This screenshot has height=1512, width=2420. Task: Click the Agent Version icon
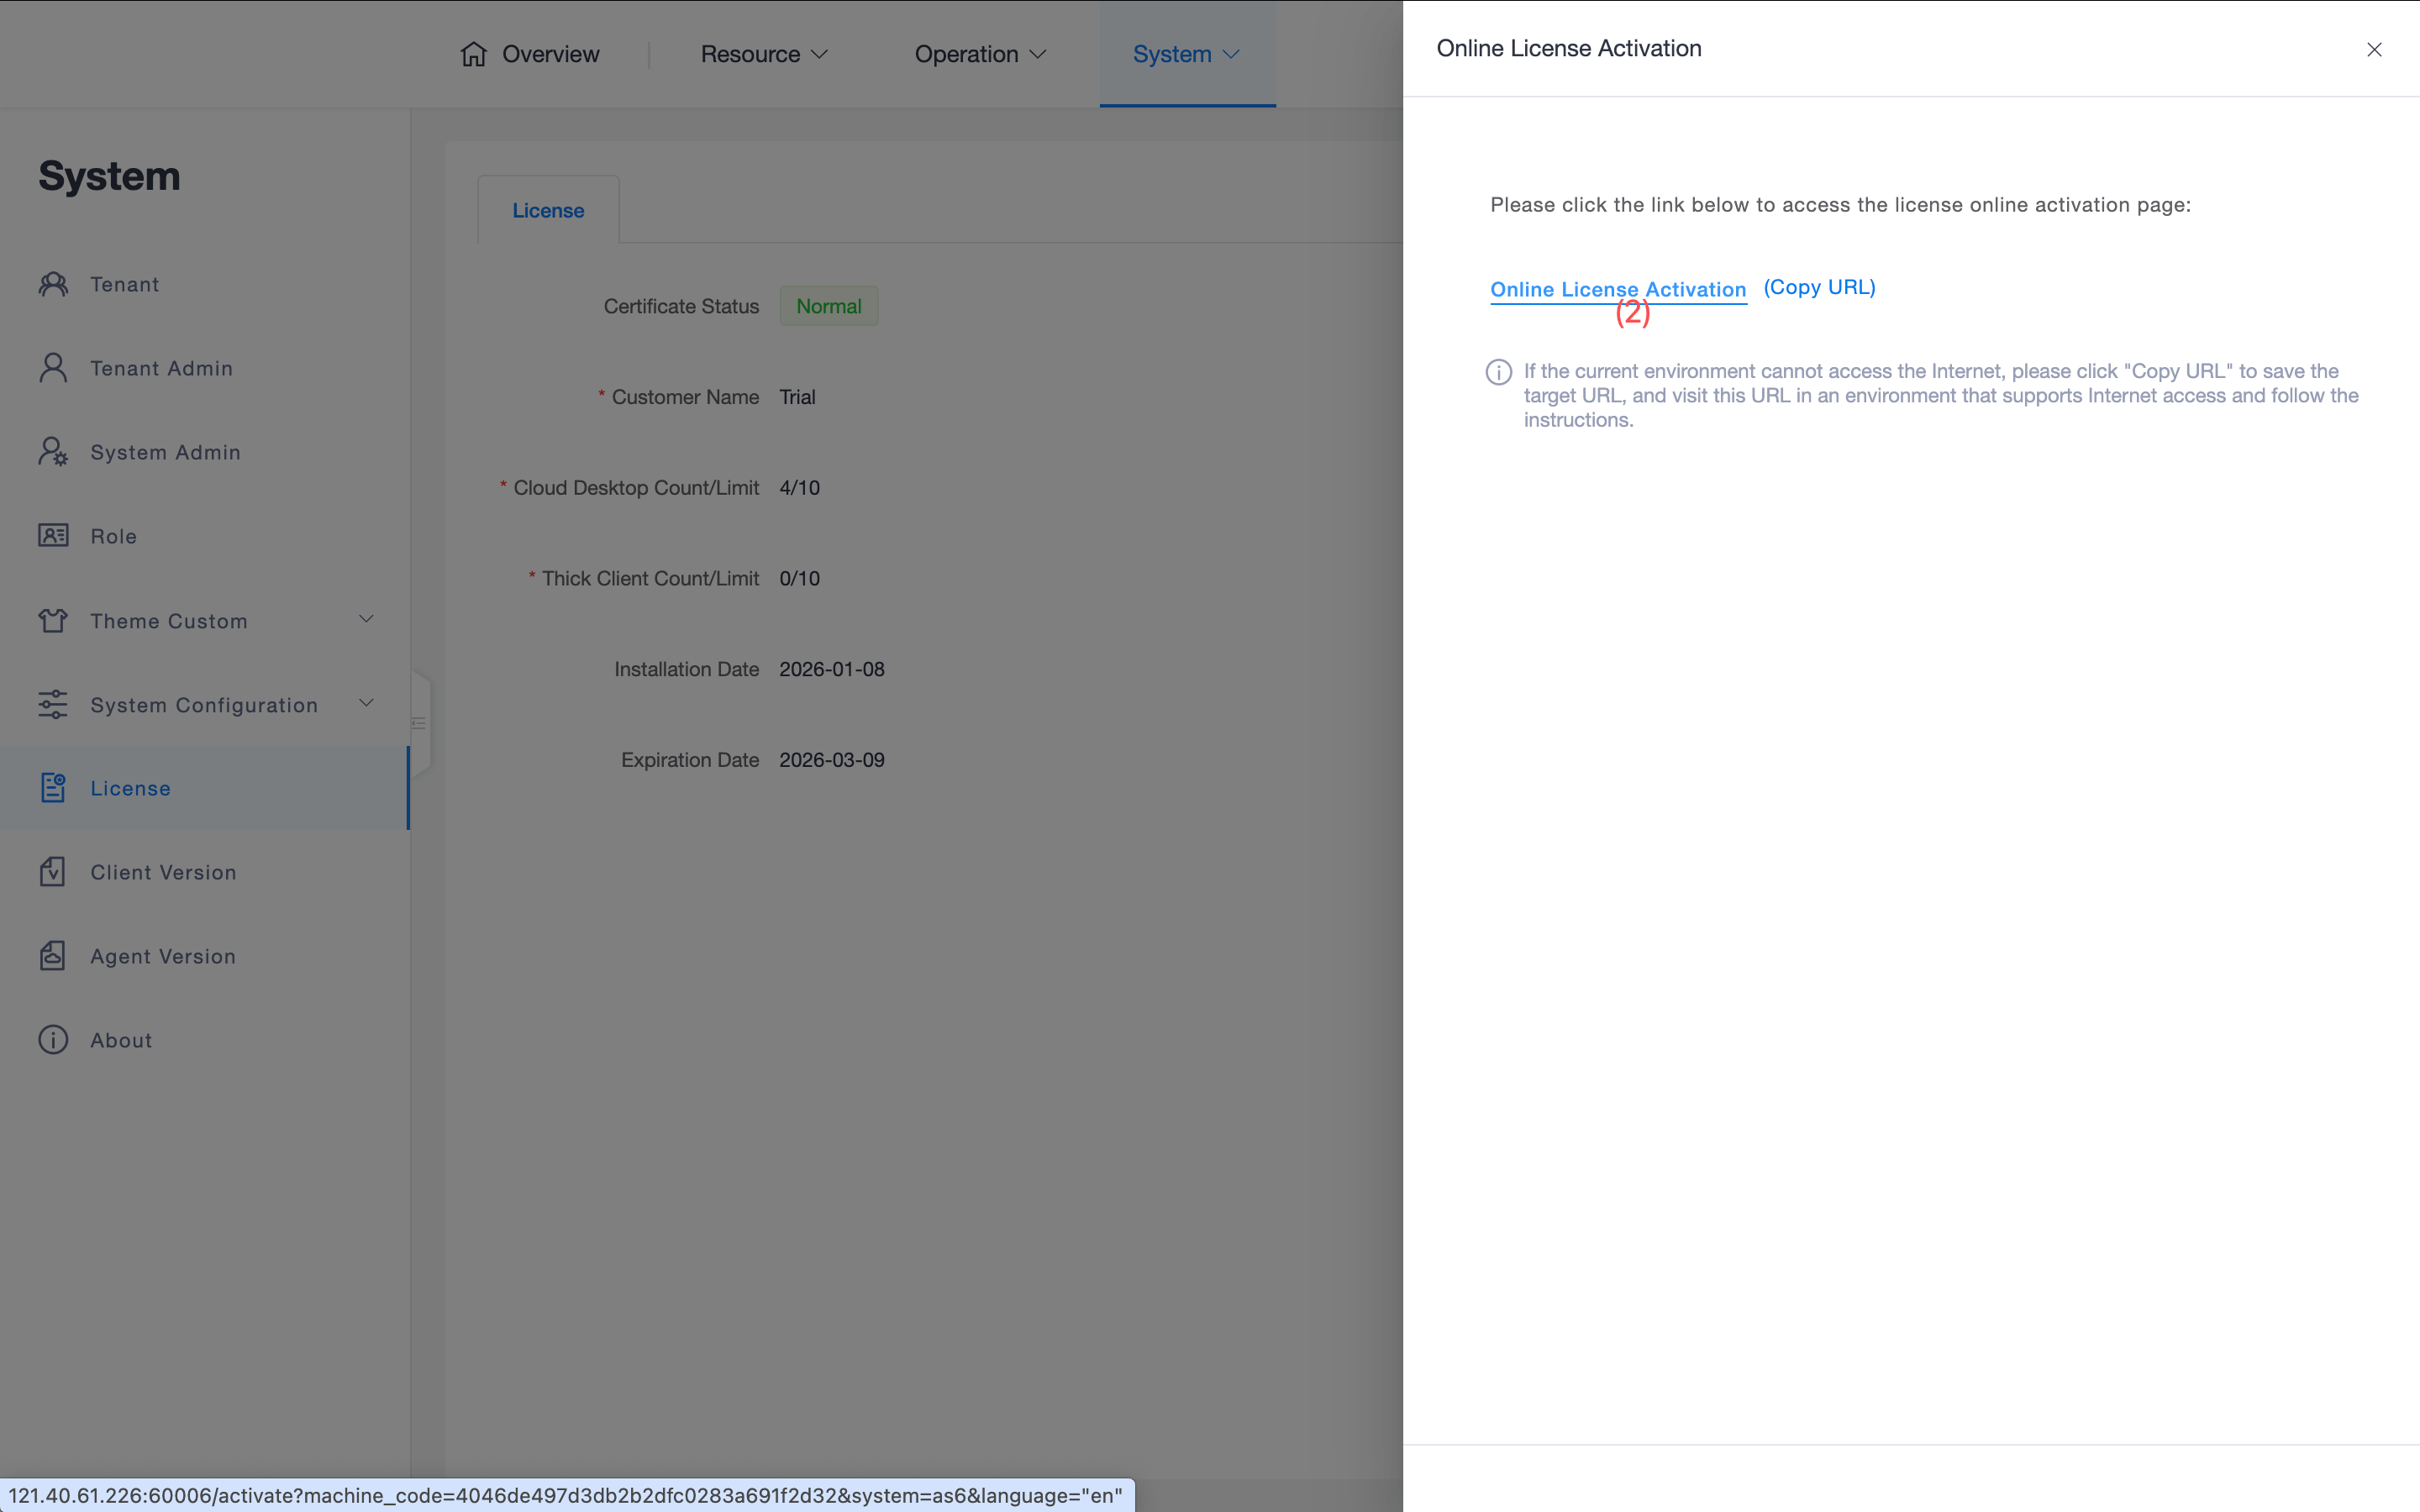pyautogui.click(x=53, y=956)
